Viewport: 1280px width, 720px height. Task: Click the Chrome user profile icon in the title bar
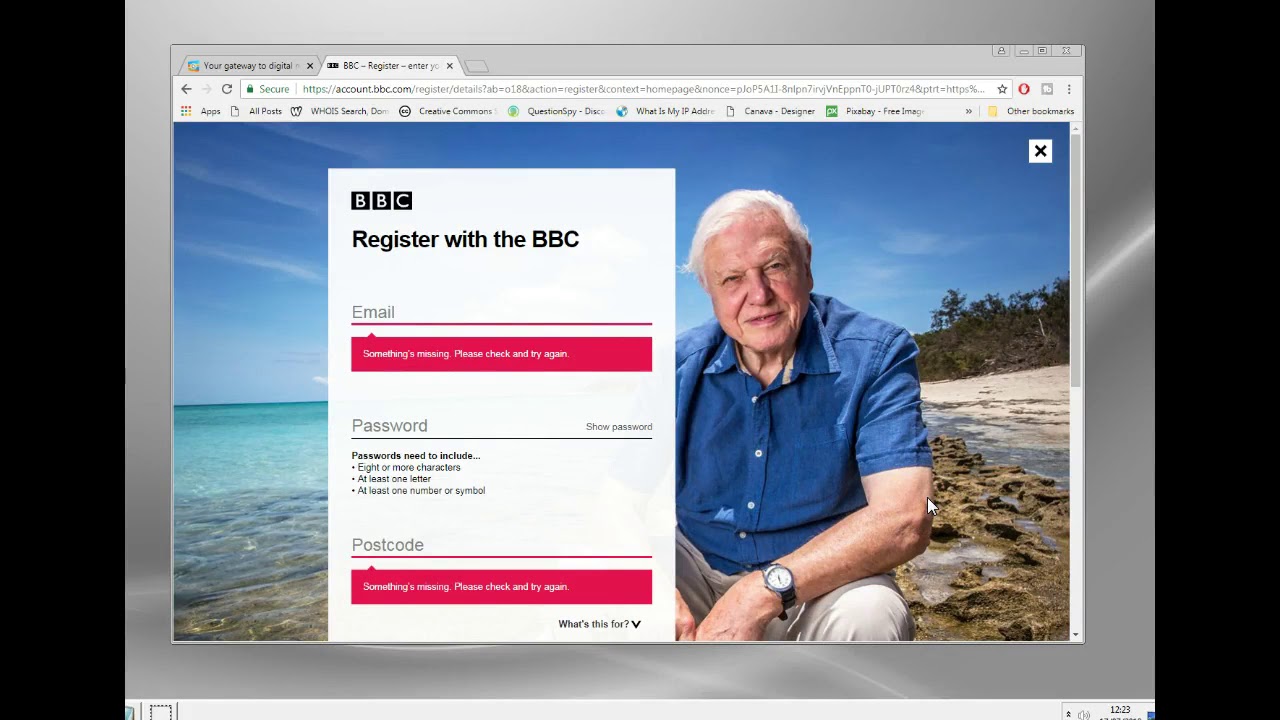[x=1001, y=51]
